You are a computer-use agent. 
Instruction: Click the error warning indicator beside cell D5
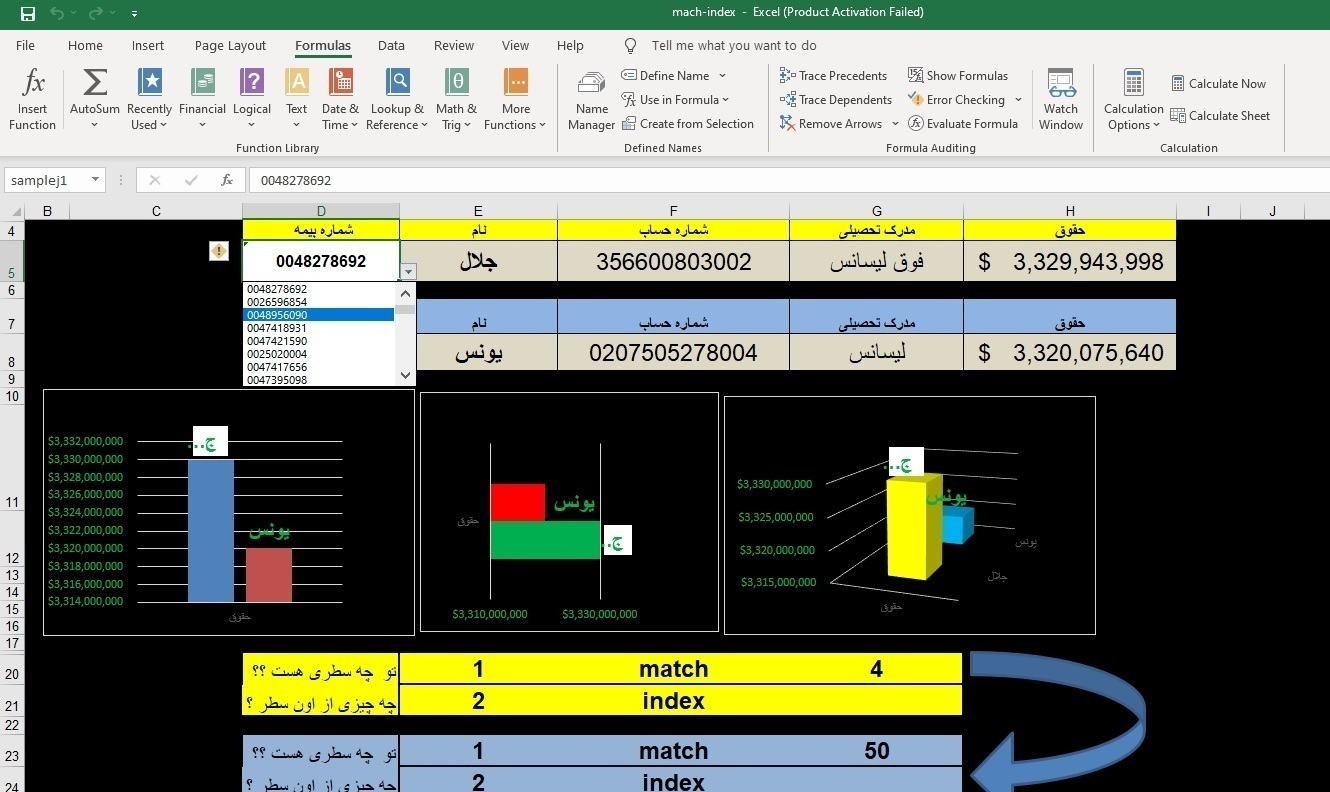click(x=218, y=252)
